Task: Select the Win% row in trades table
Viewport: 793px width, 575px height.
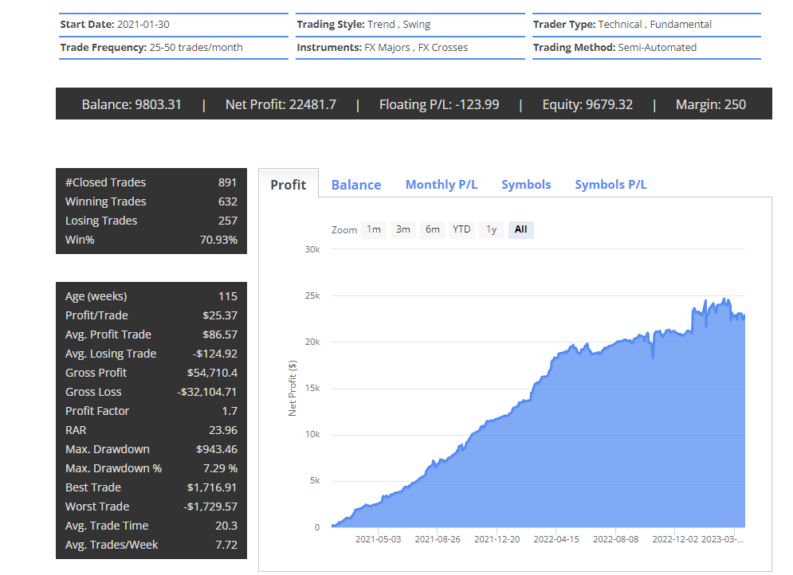Action: (151, 240)
